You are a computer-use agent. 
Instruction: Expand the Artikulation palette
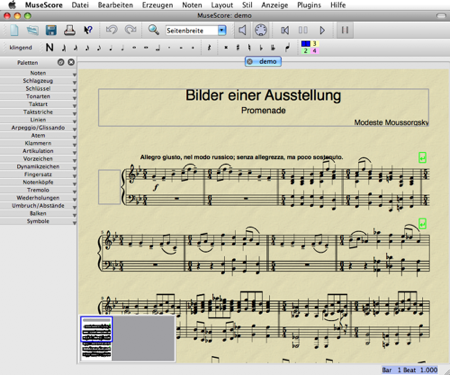[38, 151]
